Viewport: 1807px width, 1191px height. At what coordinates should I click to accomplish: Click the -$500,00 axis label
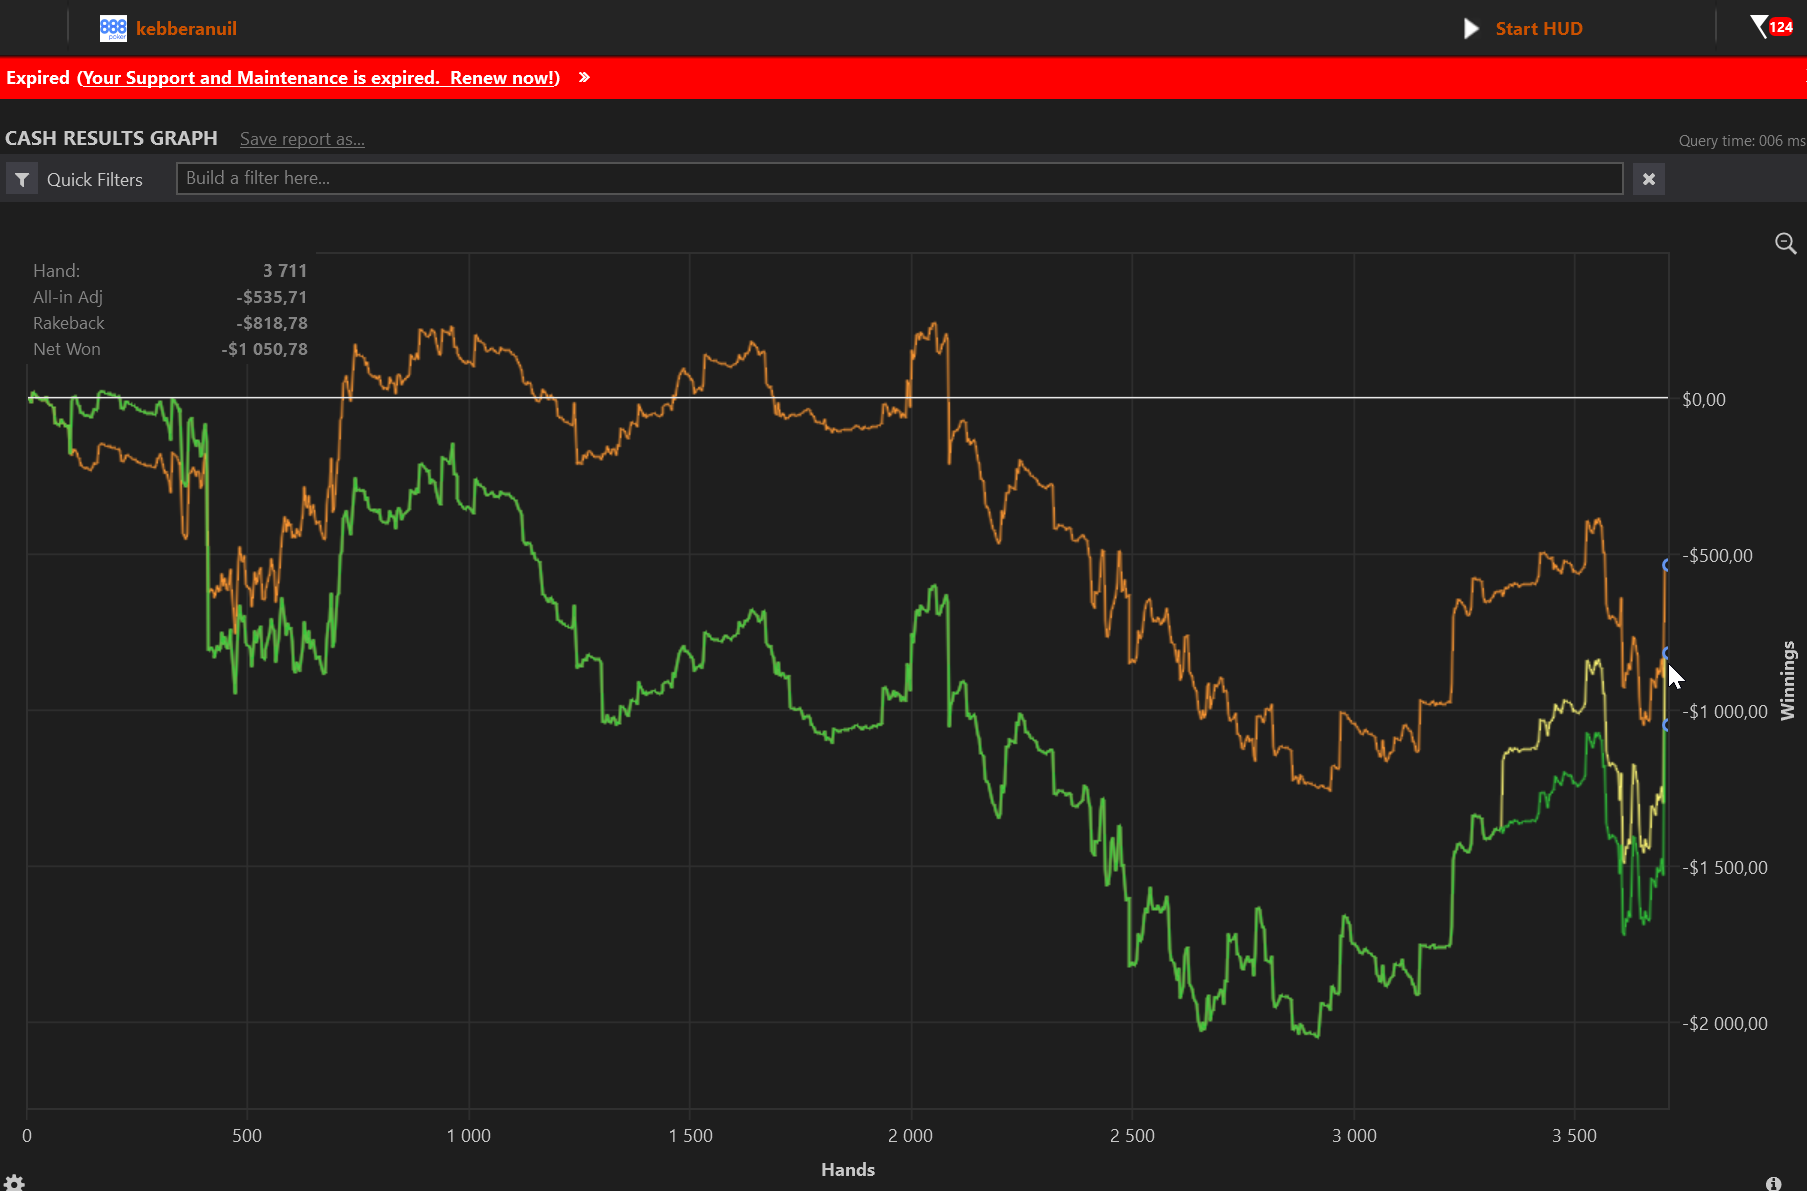click(x=1717, y=555)
